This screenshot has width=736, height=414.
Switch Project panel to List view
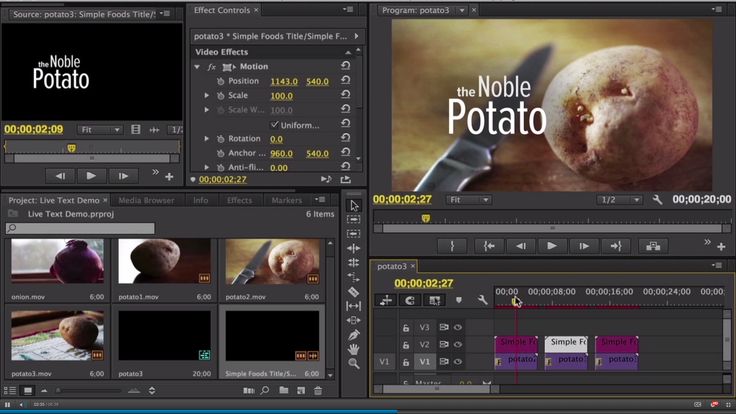pos(9,390)
